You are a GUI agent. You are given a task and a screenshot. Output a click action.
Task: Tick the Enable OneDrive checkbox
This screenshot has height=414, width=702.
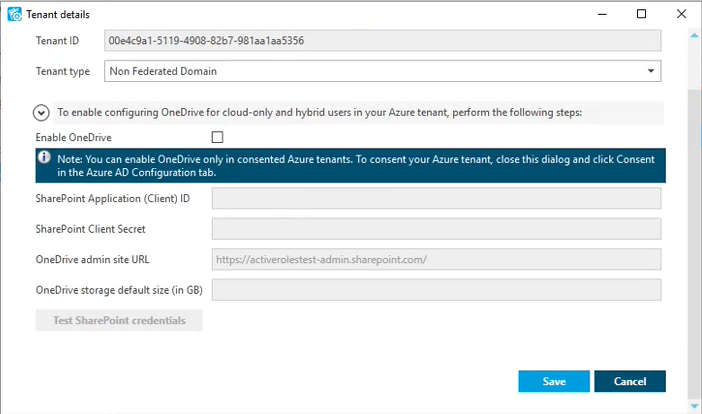click(217, 137)
